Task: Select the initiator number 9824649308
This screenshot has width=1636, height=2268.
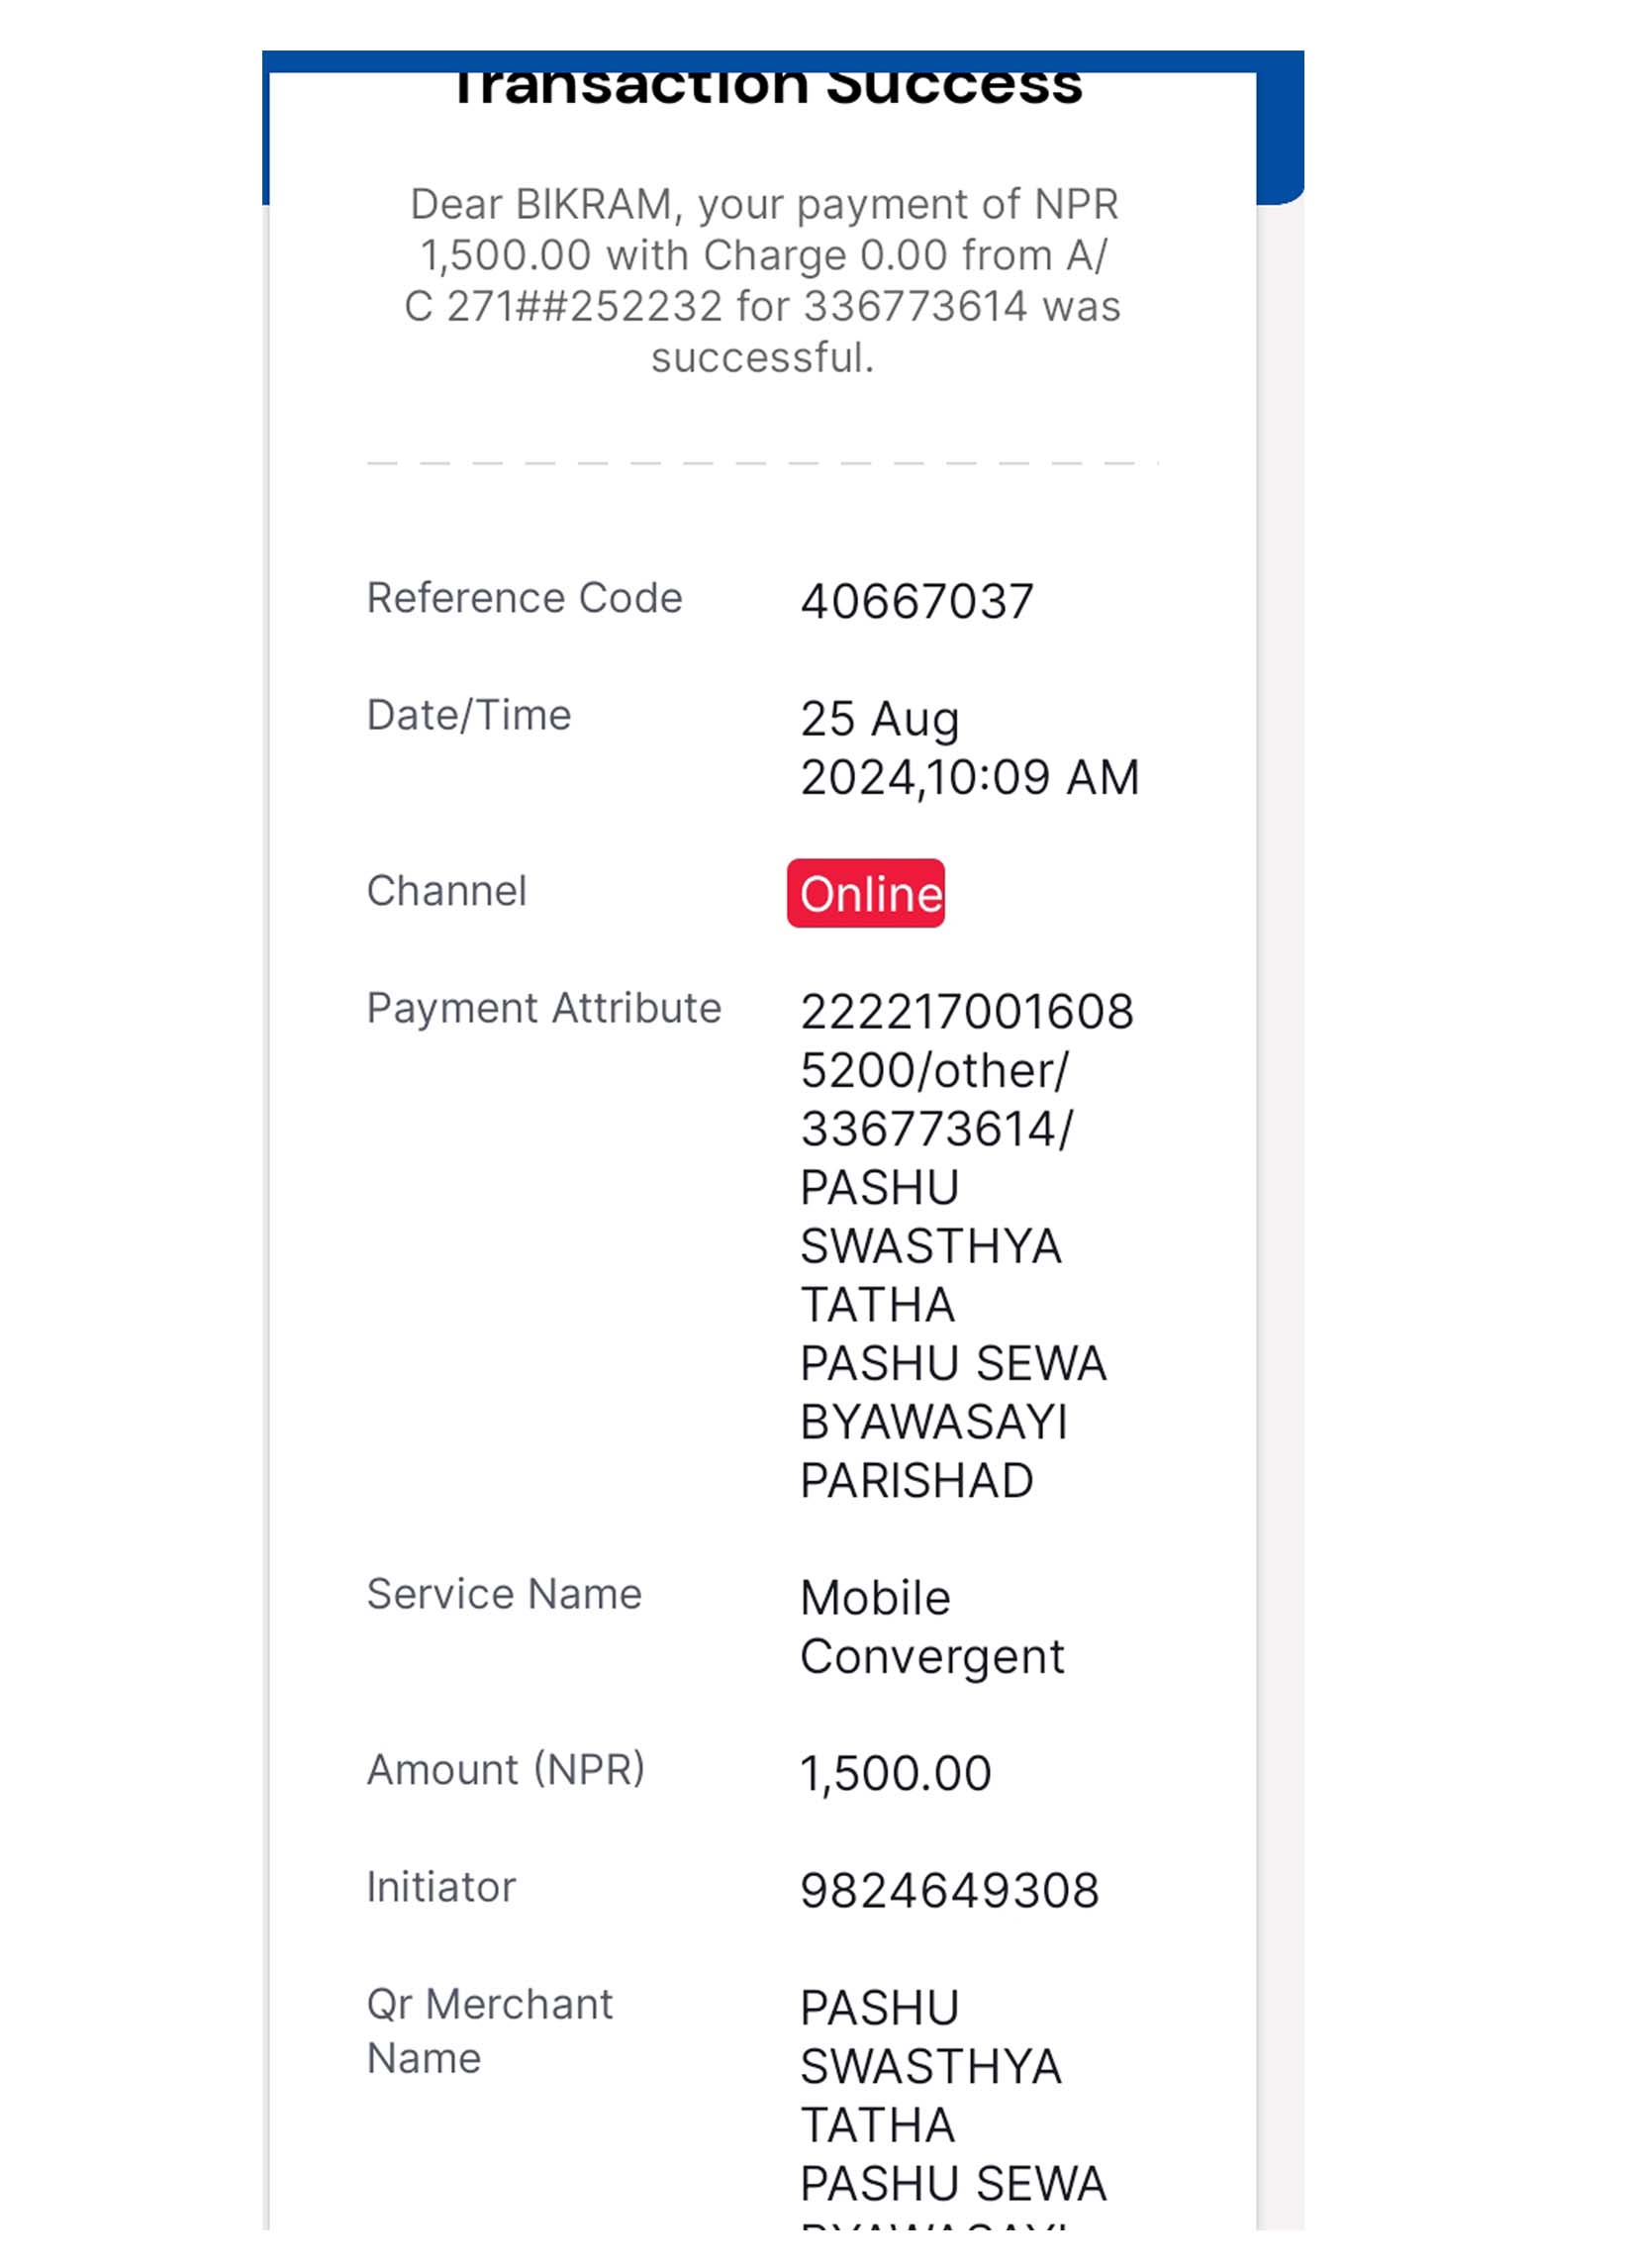Action: [950, 1891]
